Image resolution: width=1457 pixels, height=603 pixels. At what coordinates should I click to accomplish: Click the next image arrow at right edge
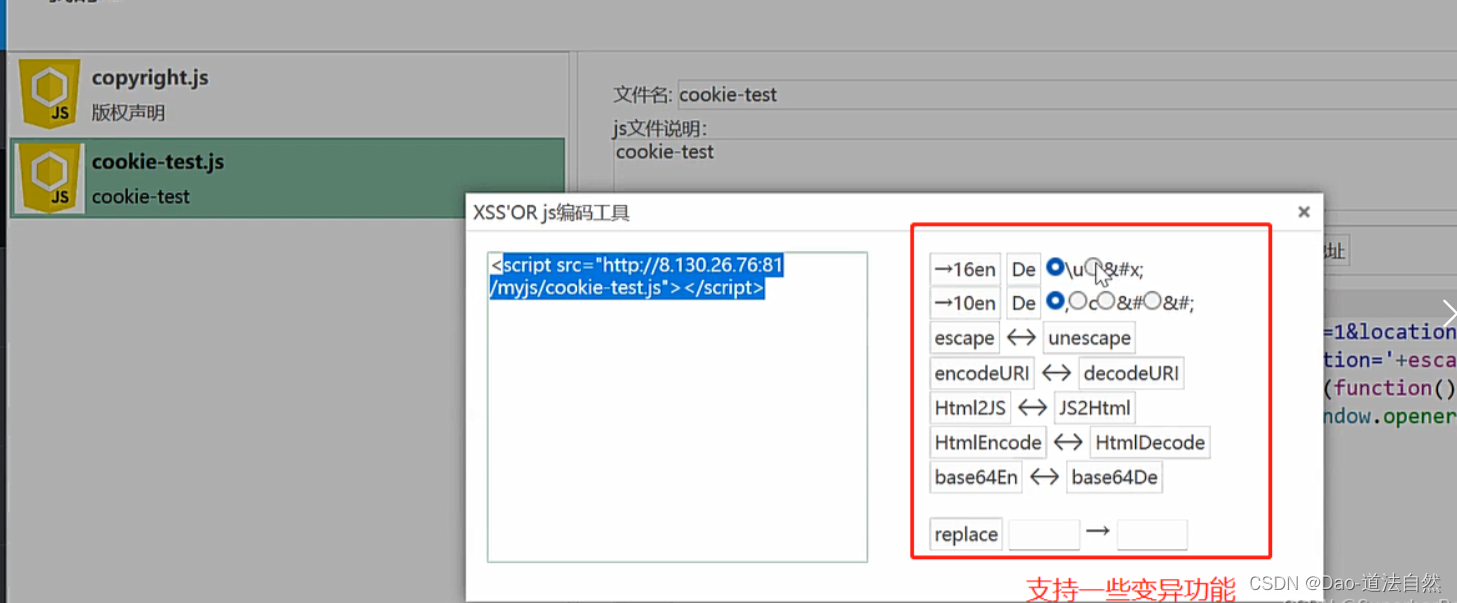click(1447, 312)
